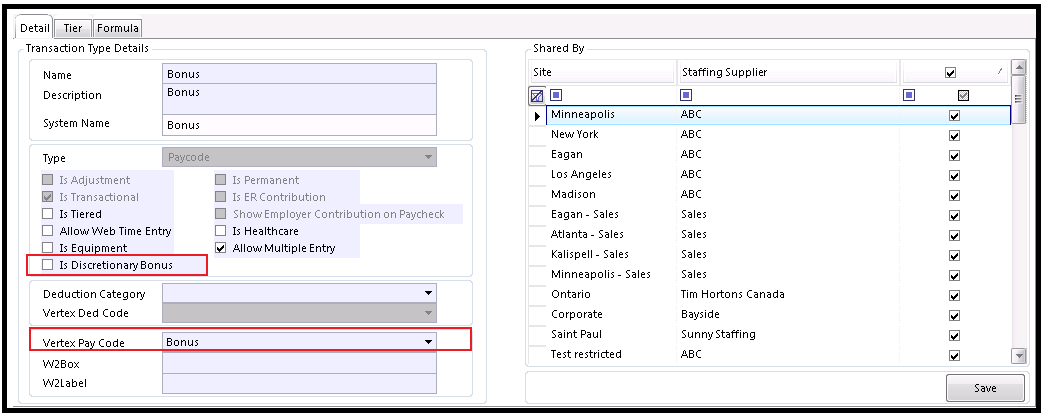Uncheck the New York row checkbox
1045x415 pixels.
point(954,135)
